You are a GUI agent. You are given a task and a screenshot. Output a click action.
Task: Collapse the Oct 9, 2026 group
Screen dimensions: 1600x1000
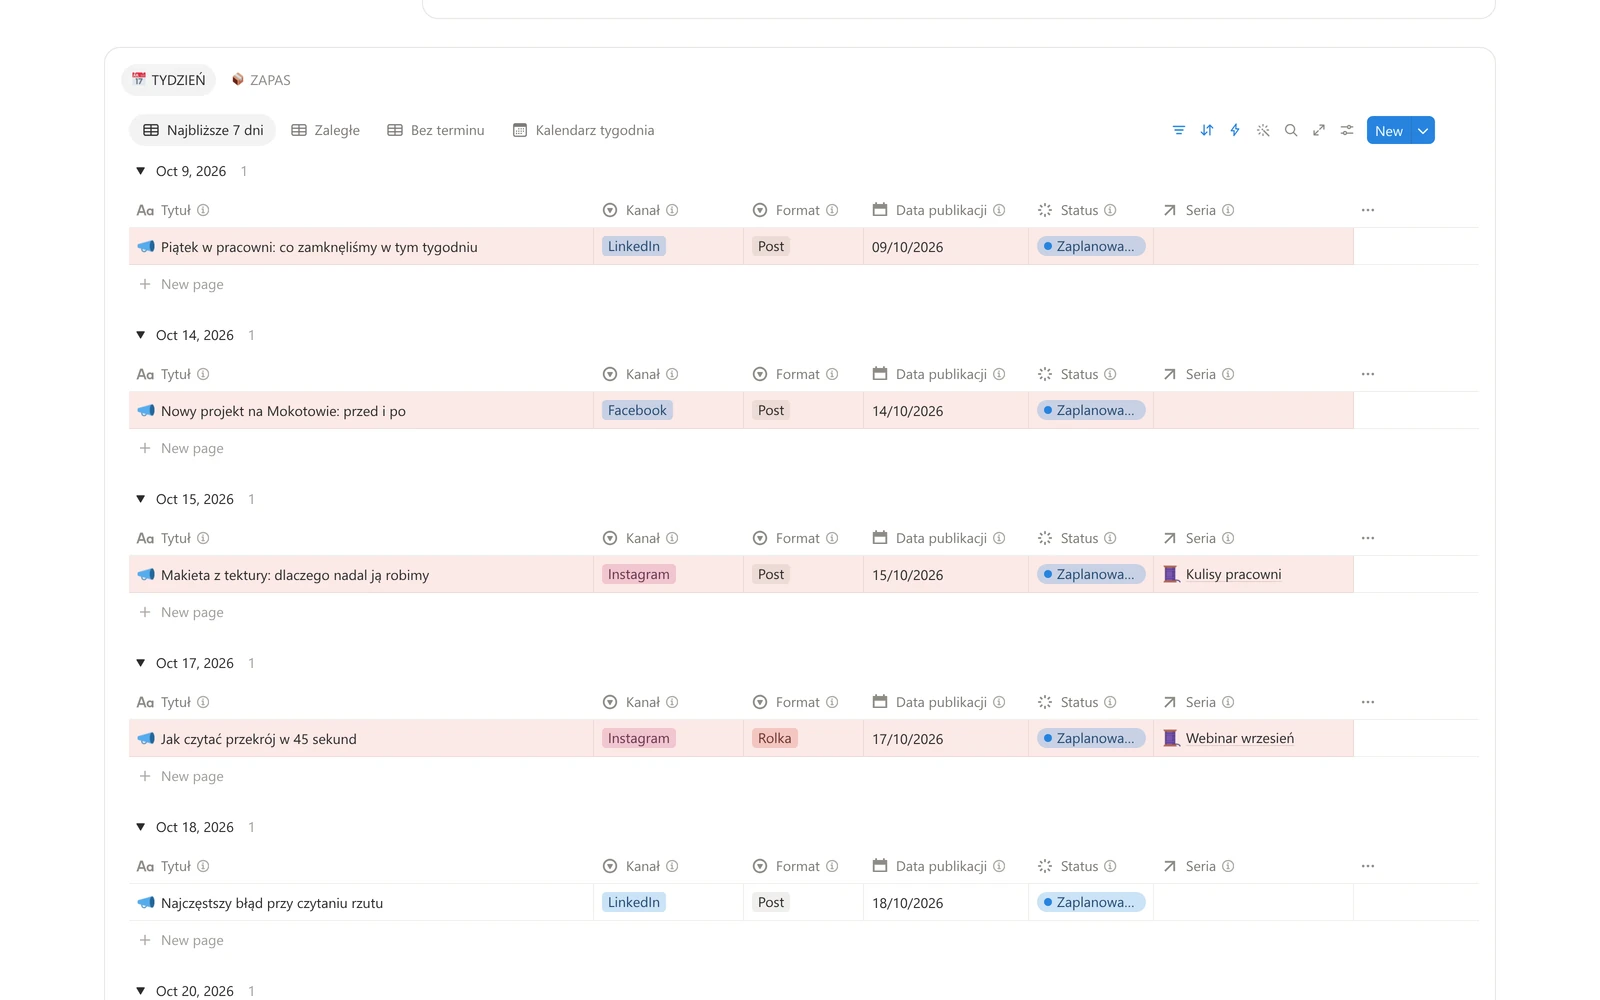coord(141,171)
